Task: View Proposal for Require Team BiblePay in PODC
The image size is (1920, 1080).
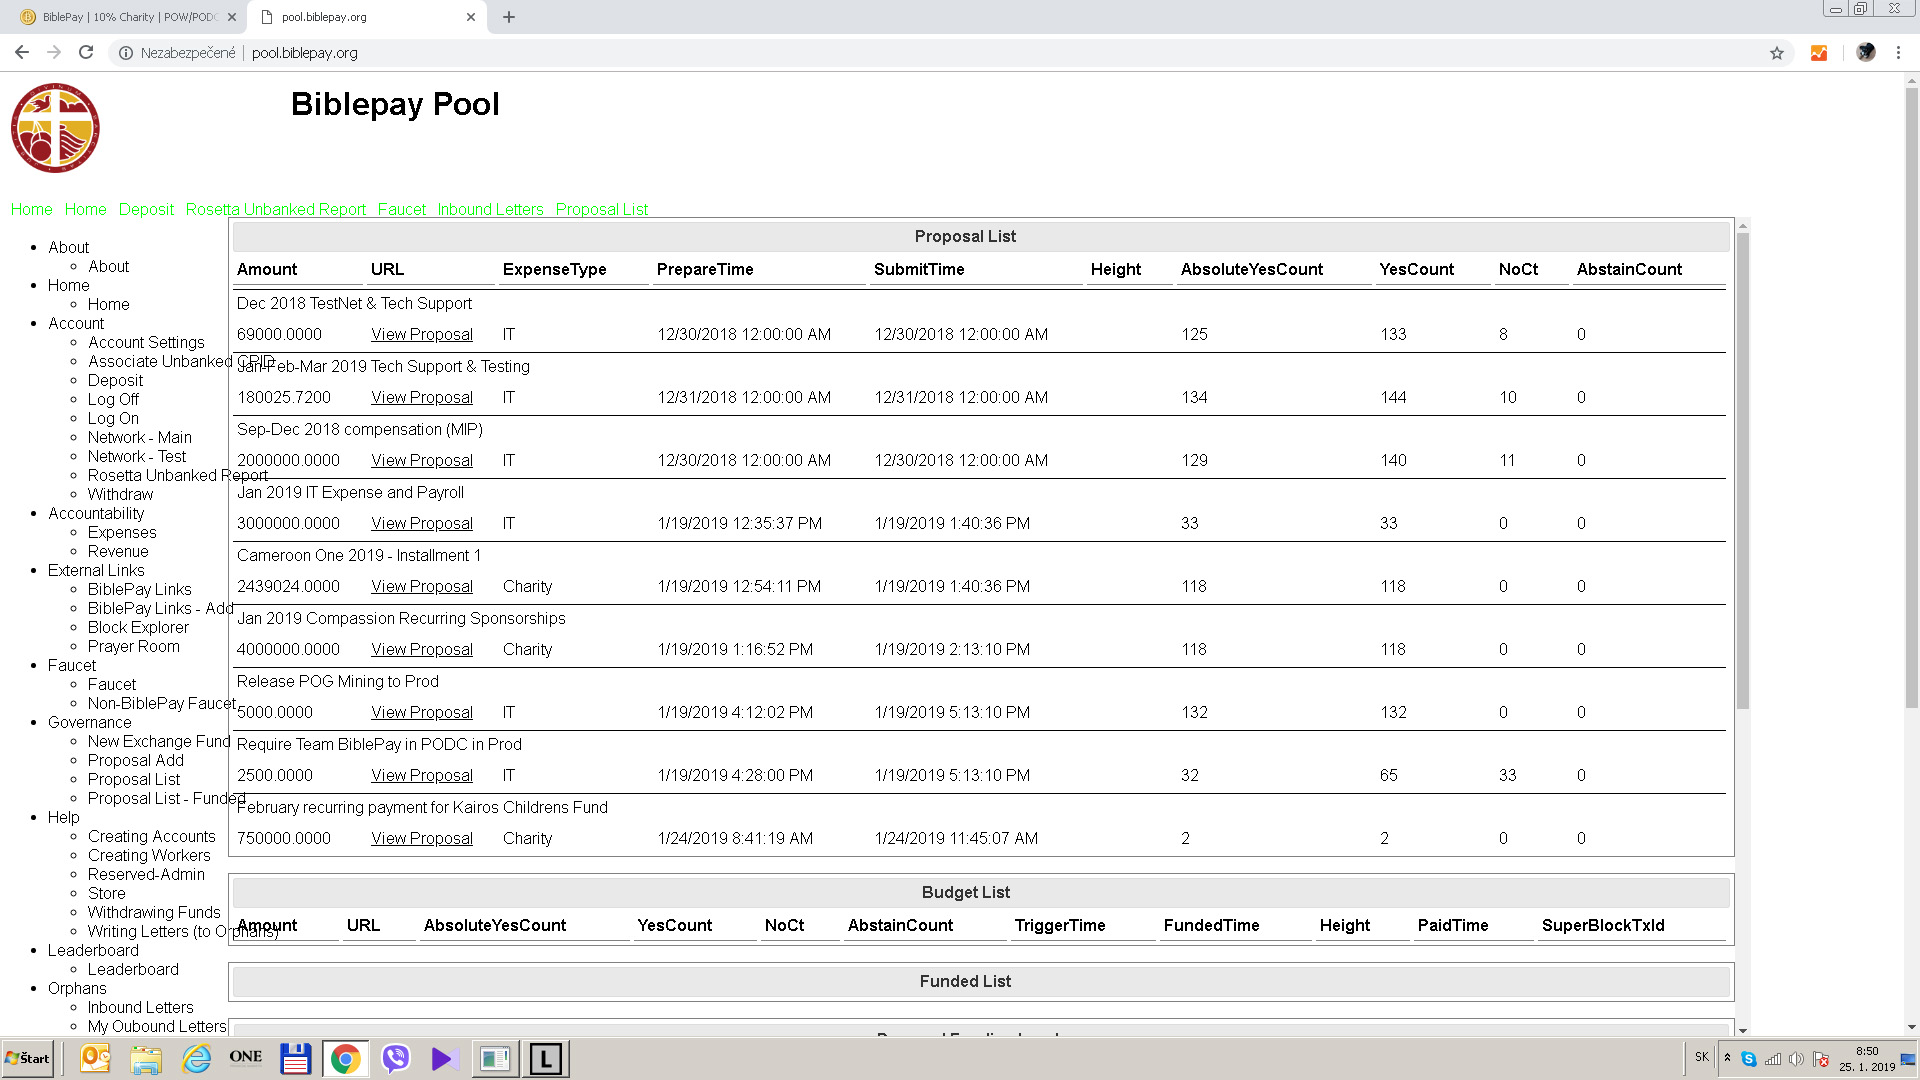Action: coord(422,776)
